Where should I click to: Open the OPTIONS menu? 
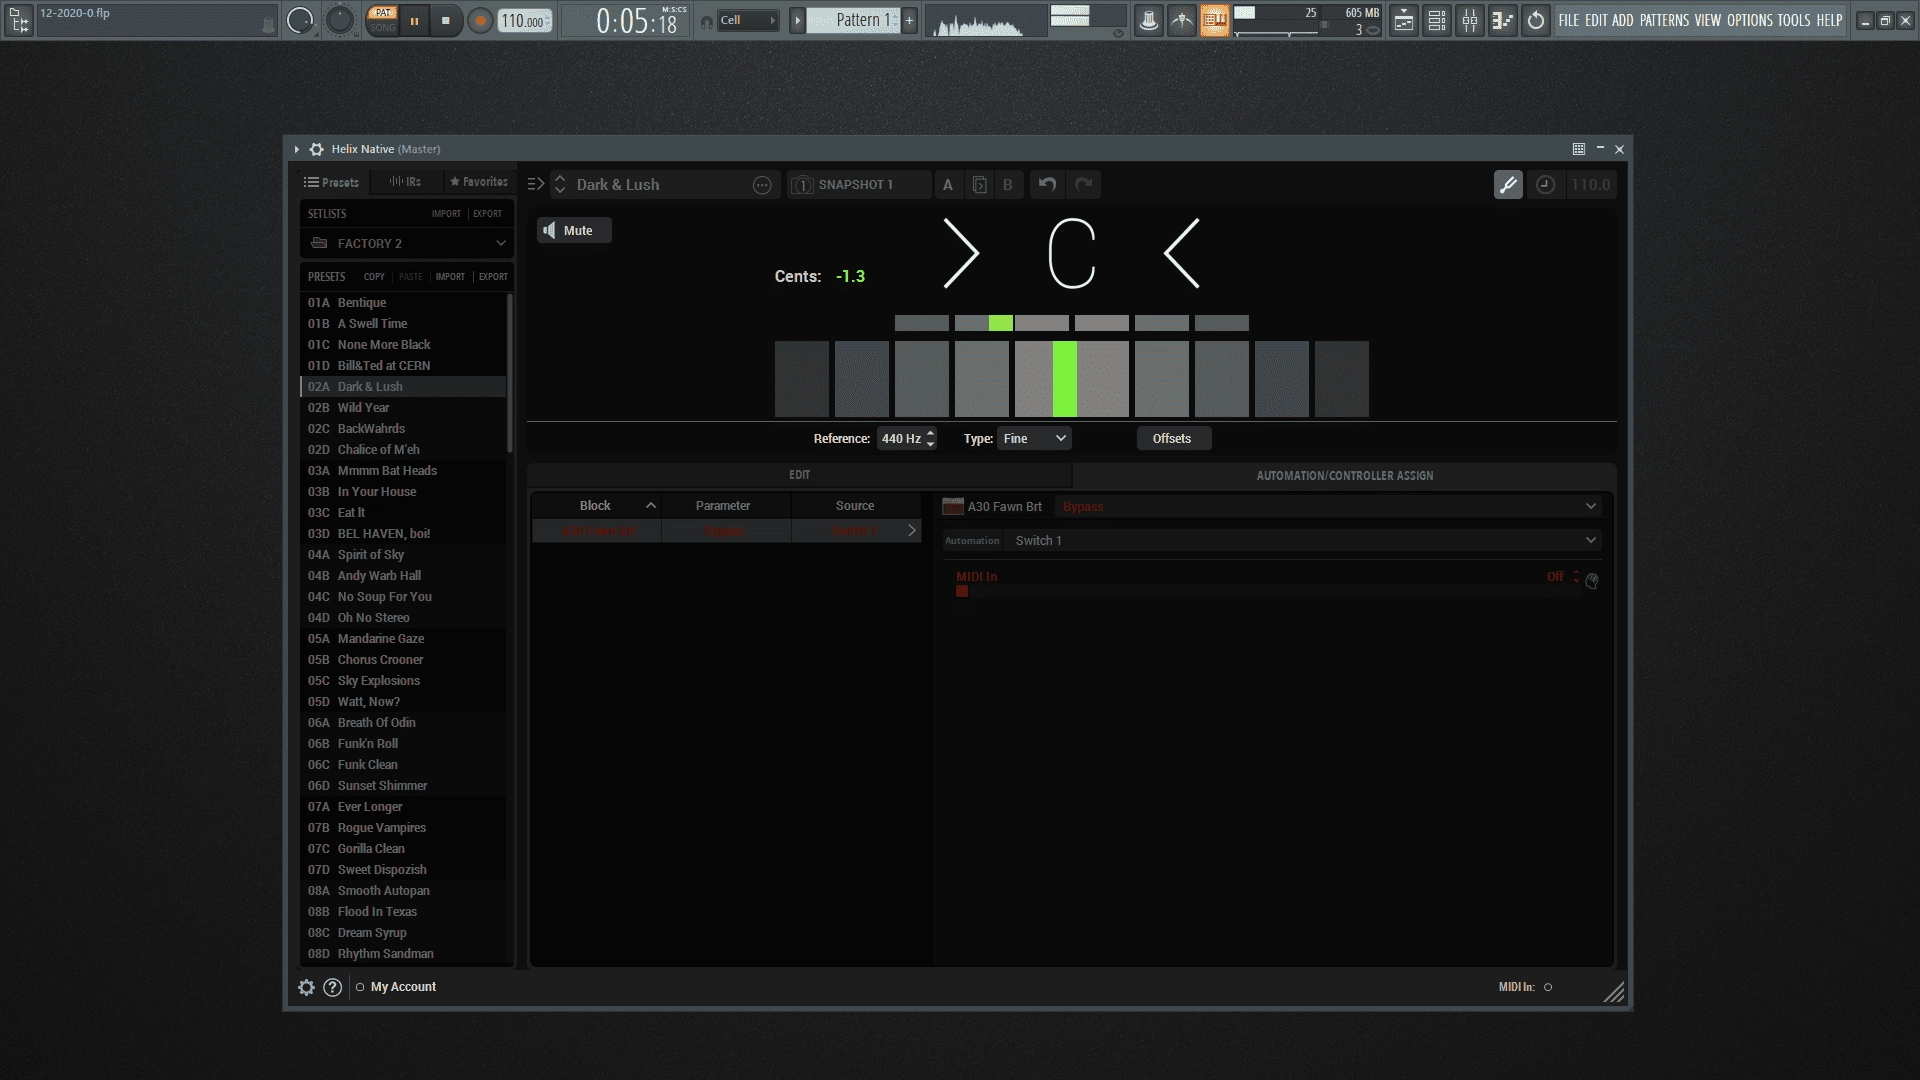[x=1750, y=20]
